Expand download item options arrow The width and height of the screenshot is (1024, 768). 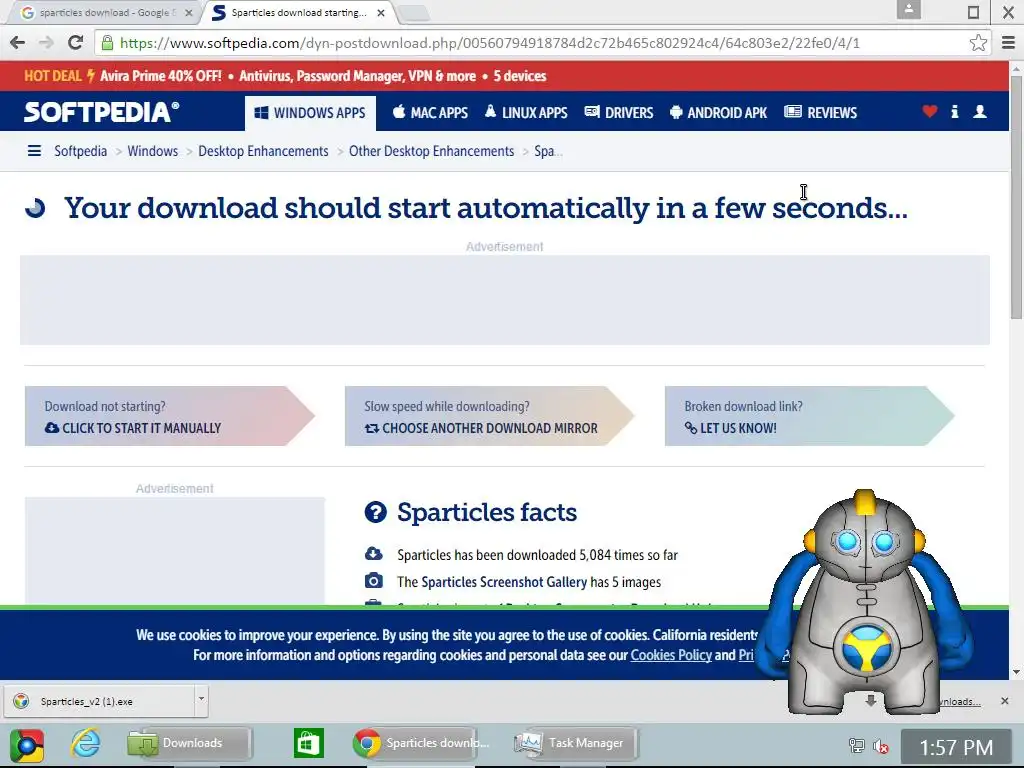201,699
